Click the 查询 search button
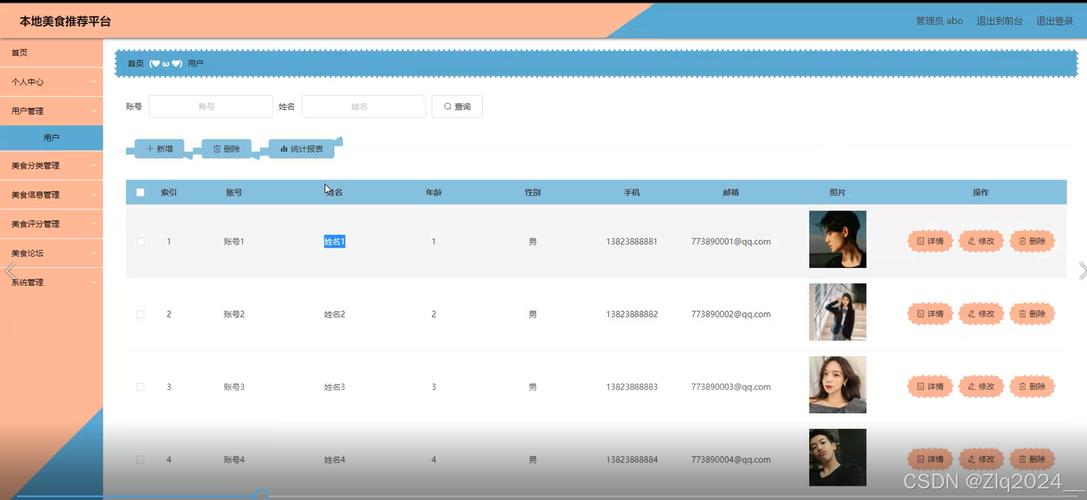The height and width of the screenshot is (500, 1087). click(457, 106)
